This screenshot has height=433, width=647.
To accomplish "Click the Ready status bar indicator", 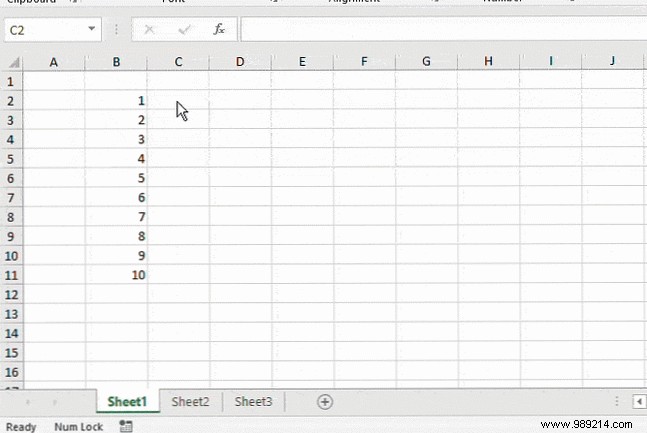I will coord(21,427).
